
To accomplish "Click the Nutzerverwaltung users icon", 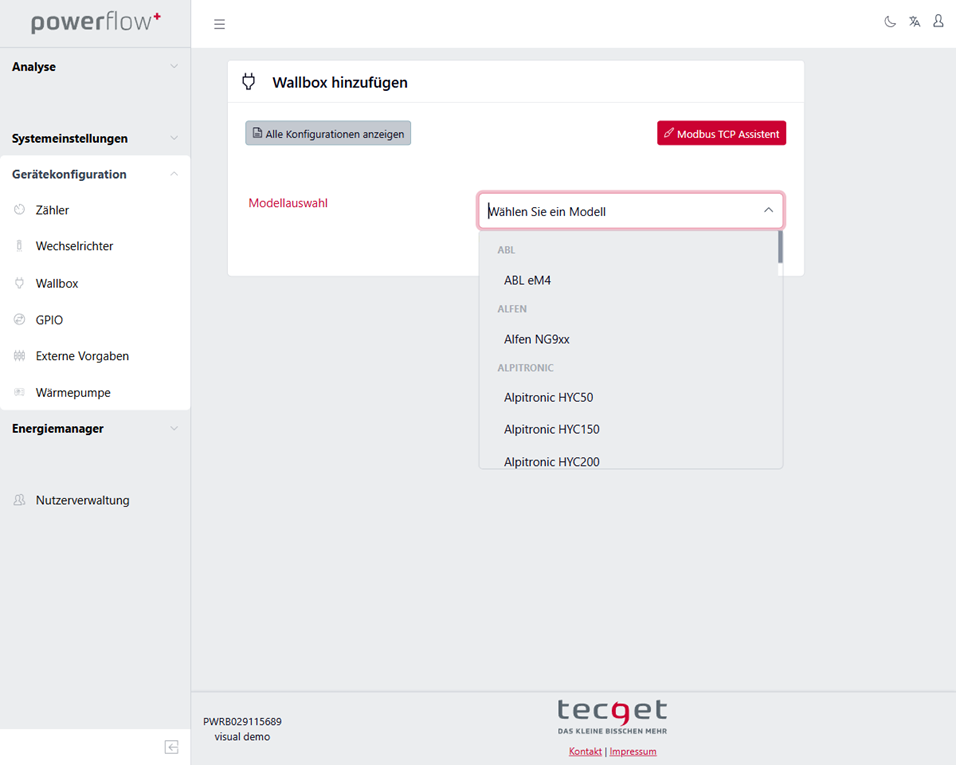I will pyautogui.click(x=20, y=500).
